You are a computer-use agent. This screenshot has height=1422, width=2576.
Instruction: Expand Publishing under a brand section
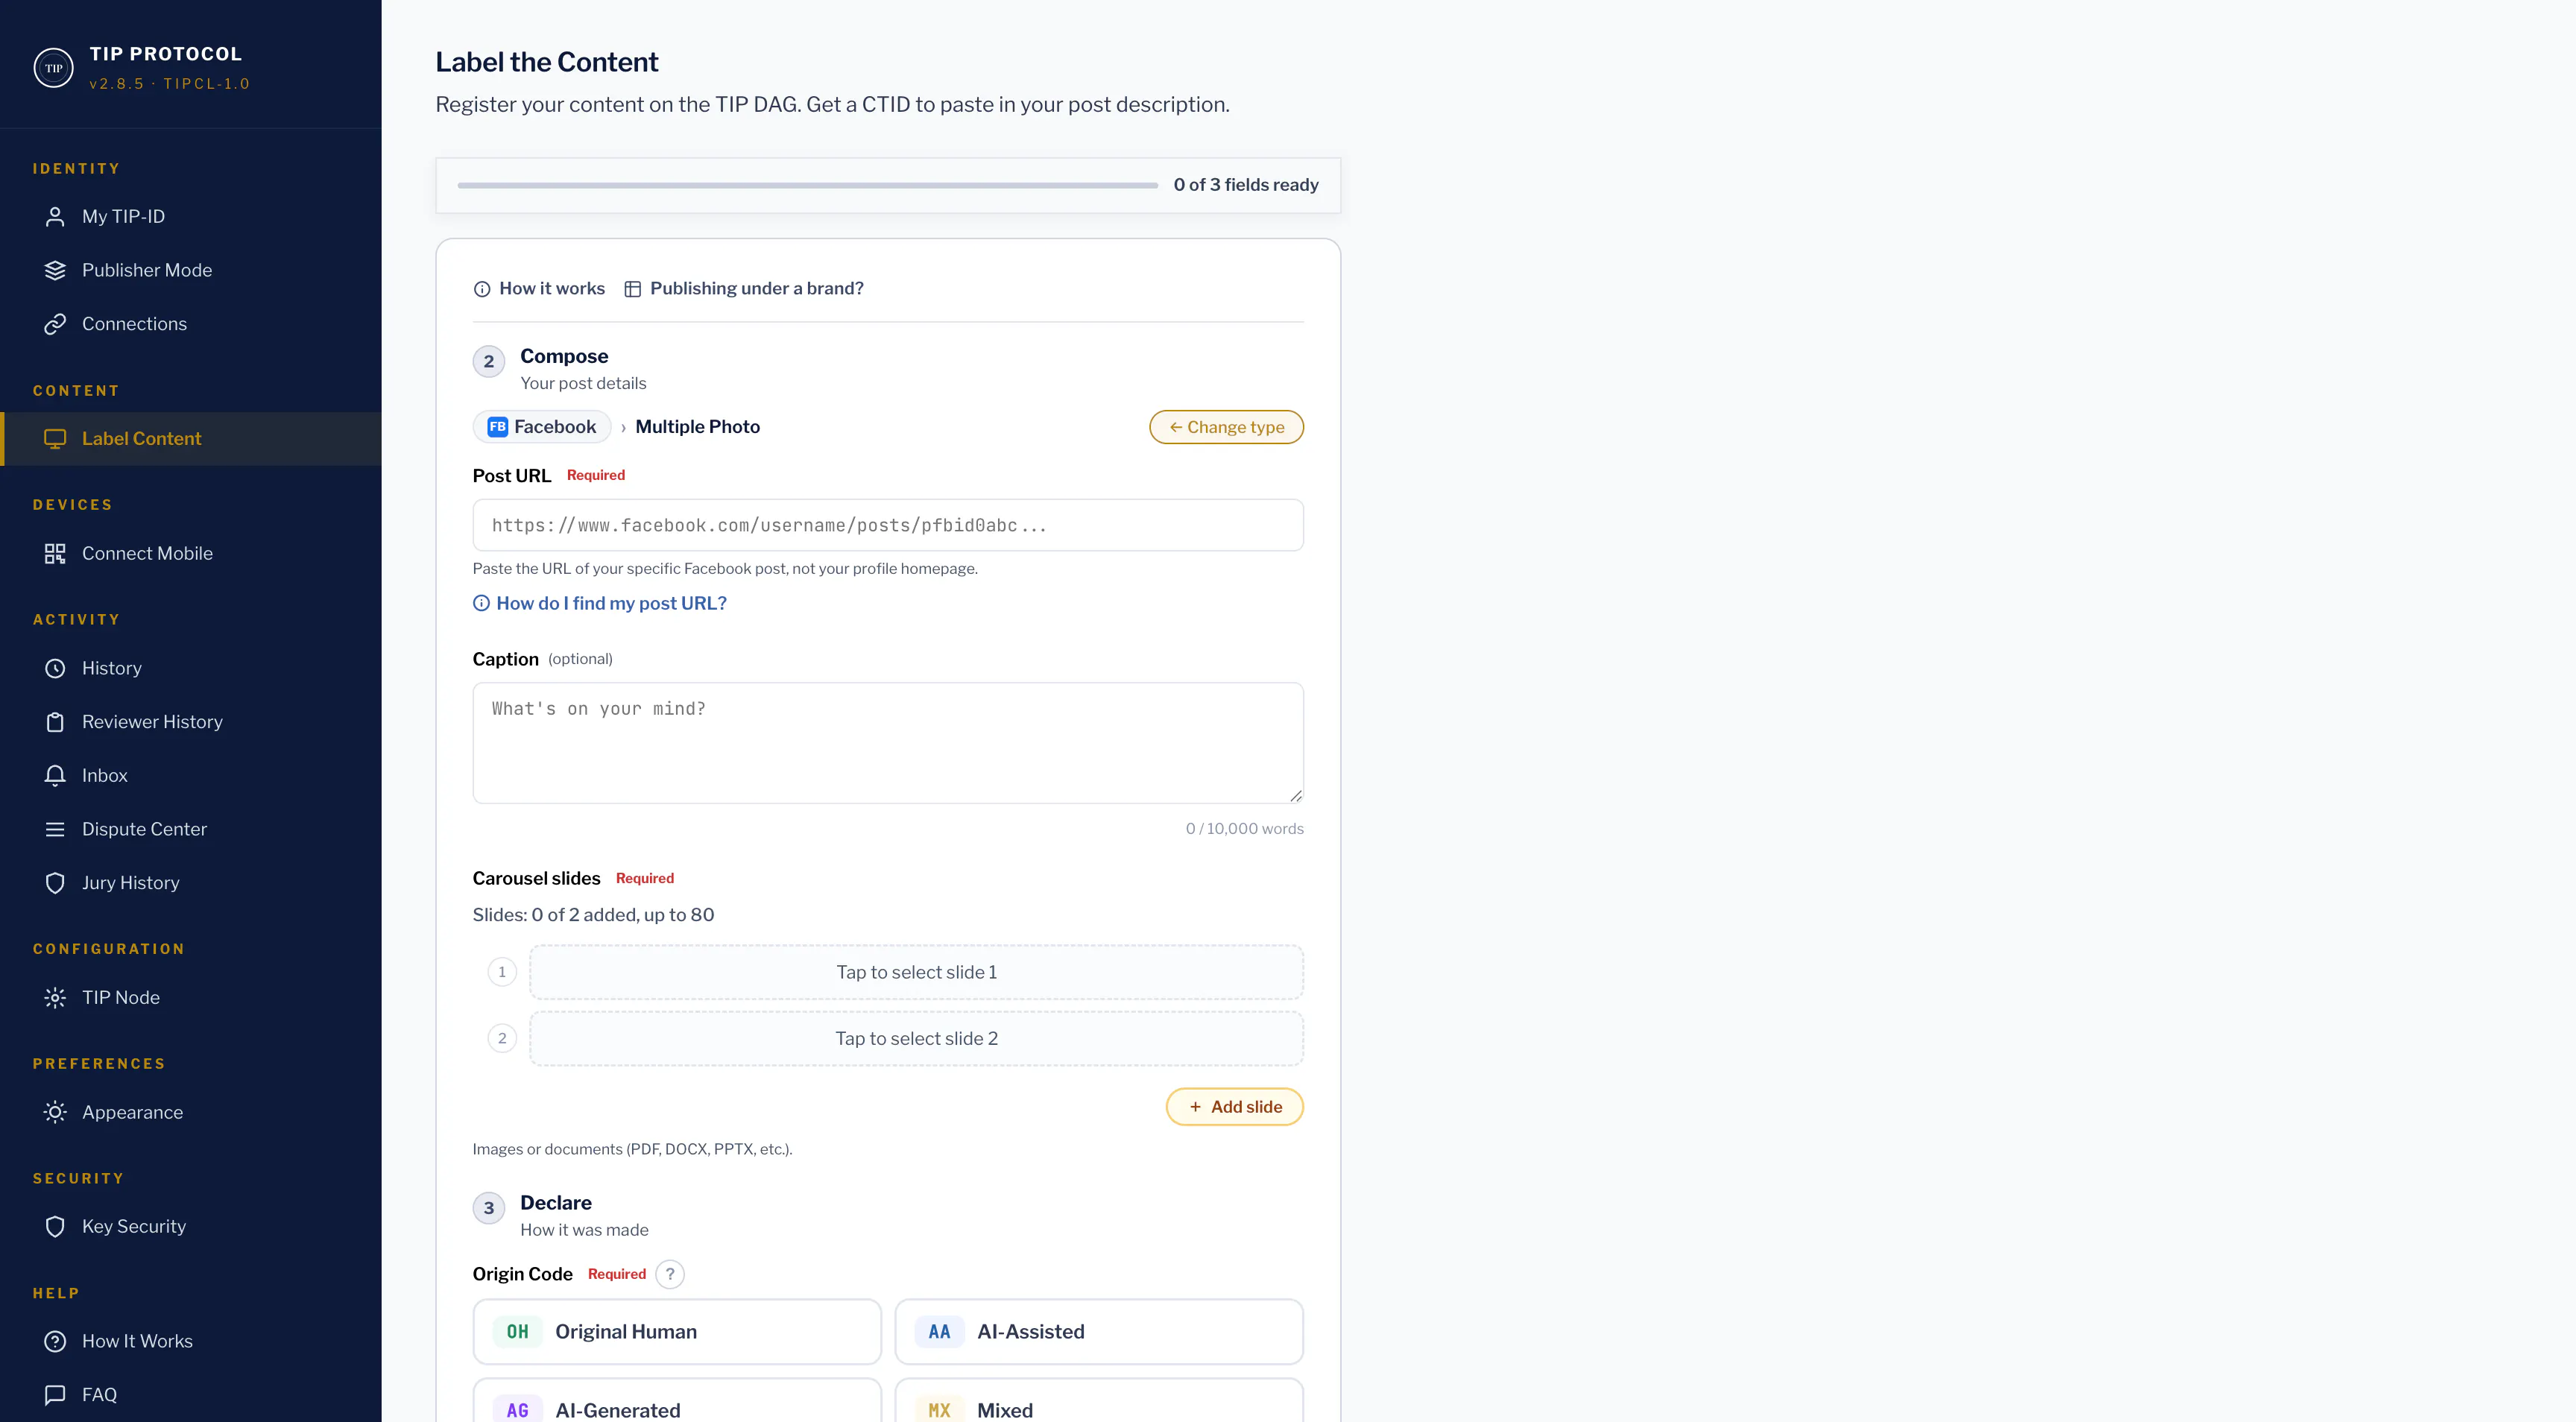pyautogui.click(x=744, y=289)
